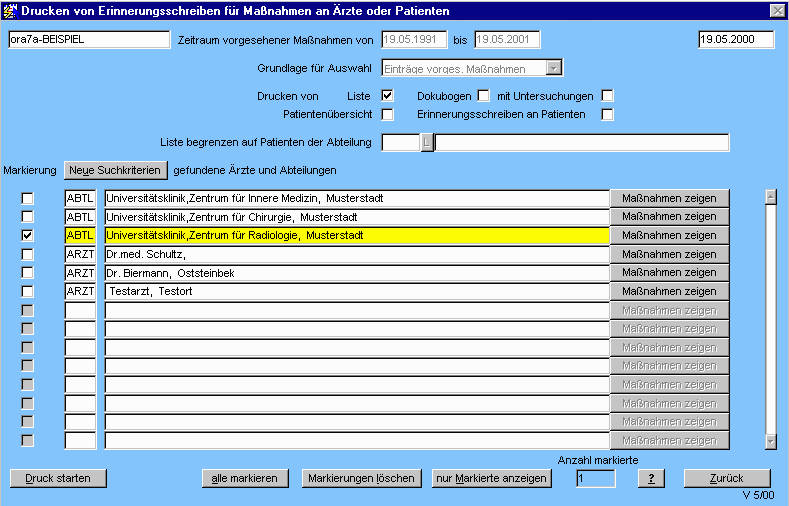
Task: Tick Erinnerungsschreiben an Patienten checkbox
Action: click(607, 115)
